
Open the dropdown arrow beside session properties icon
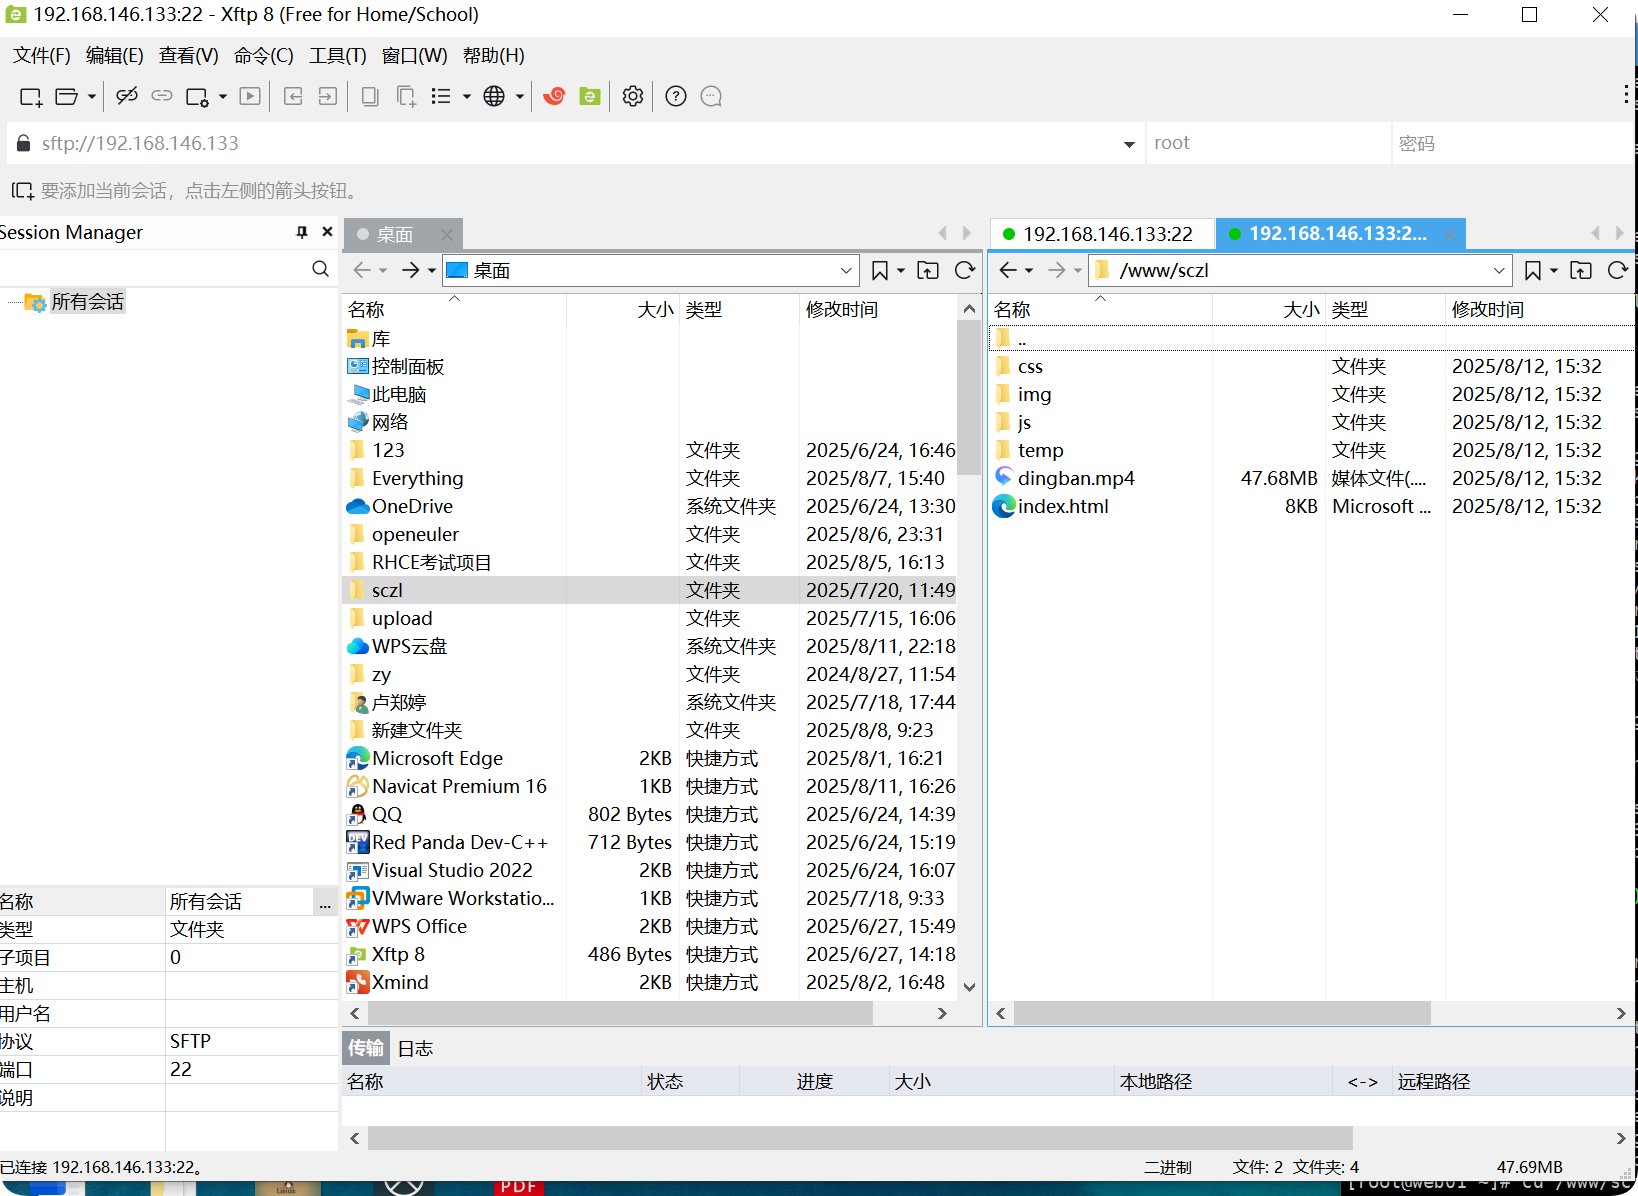click(x=222, y=97)
